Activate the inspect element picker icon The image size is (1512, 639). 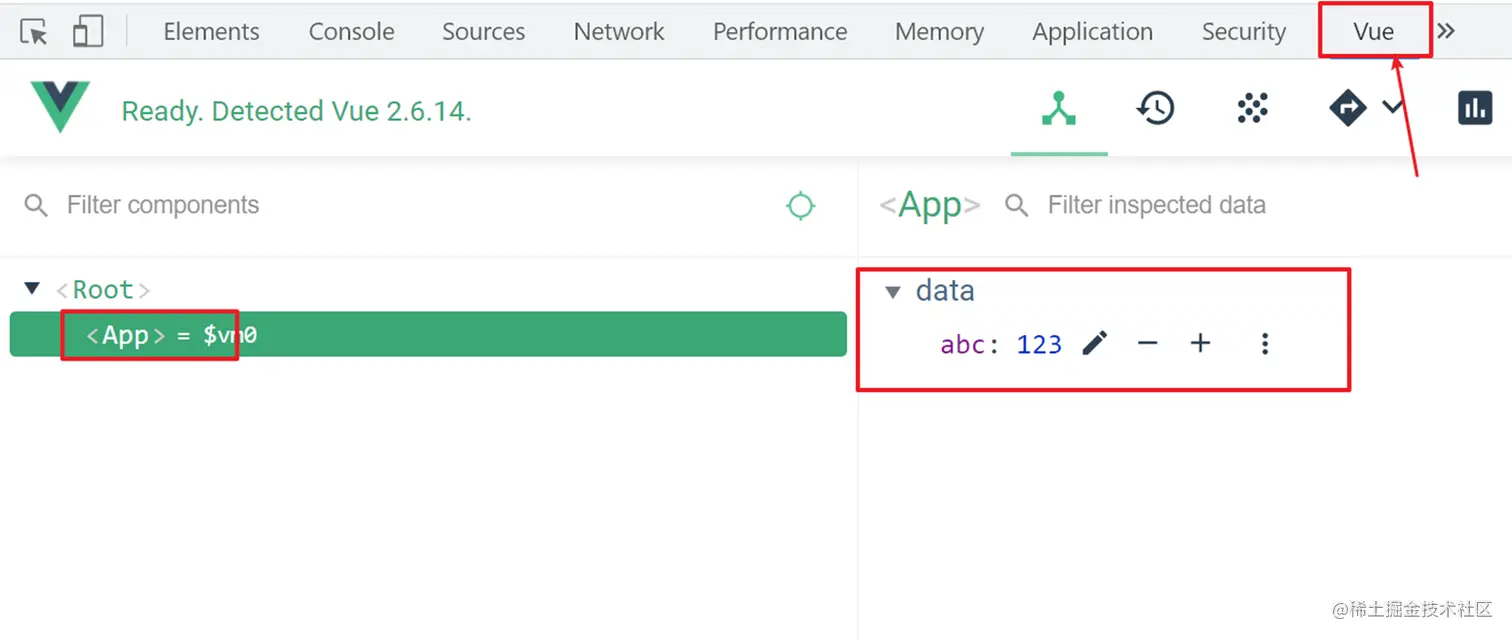[34, 32]
